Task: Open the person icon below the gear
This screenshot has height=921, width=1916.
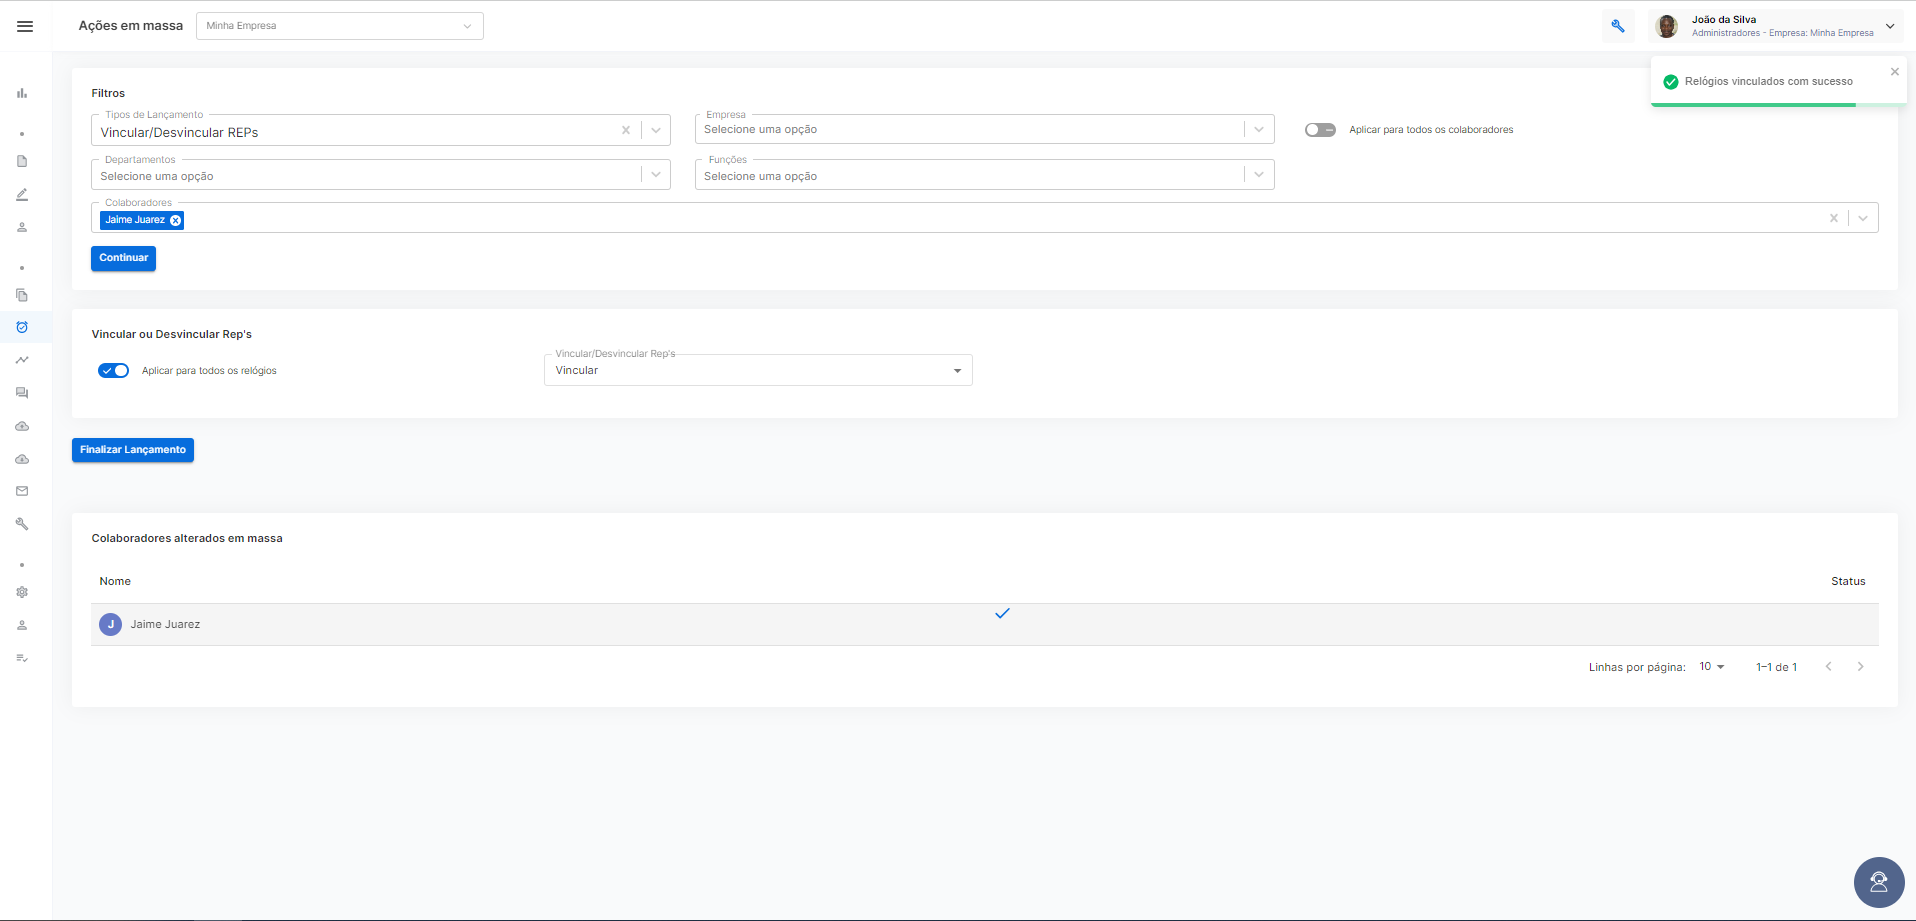Action: (x=22, y=625)
